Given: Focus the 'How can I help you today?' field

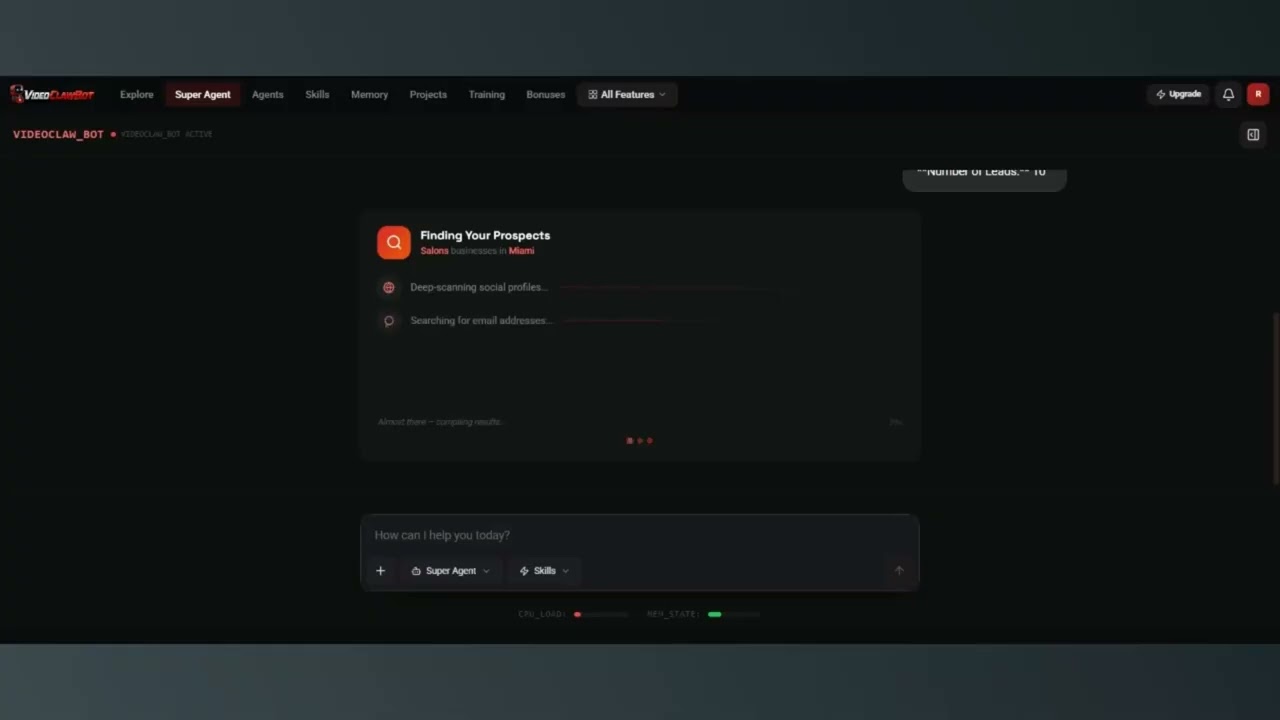Looking at the screenshot, I should point(640,535).
